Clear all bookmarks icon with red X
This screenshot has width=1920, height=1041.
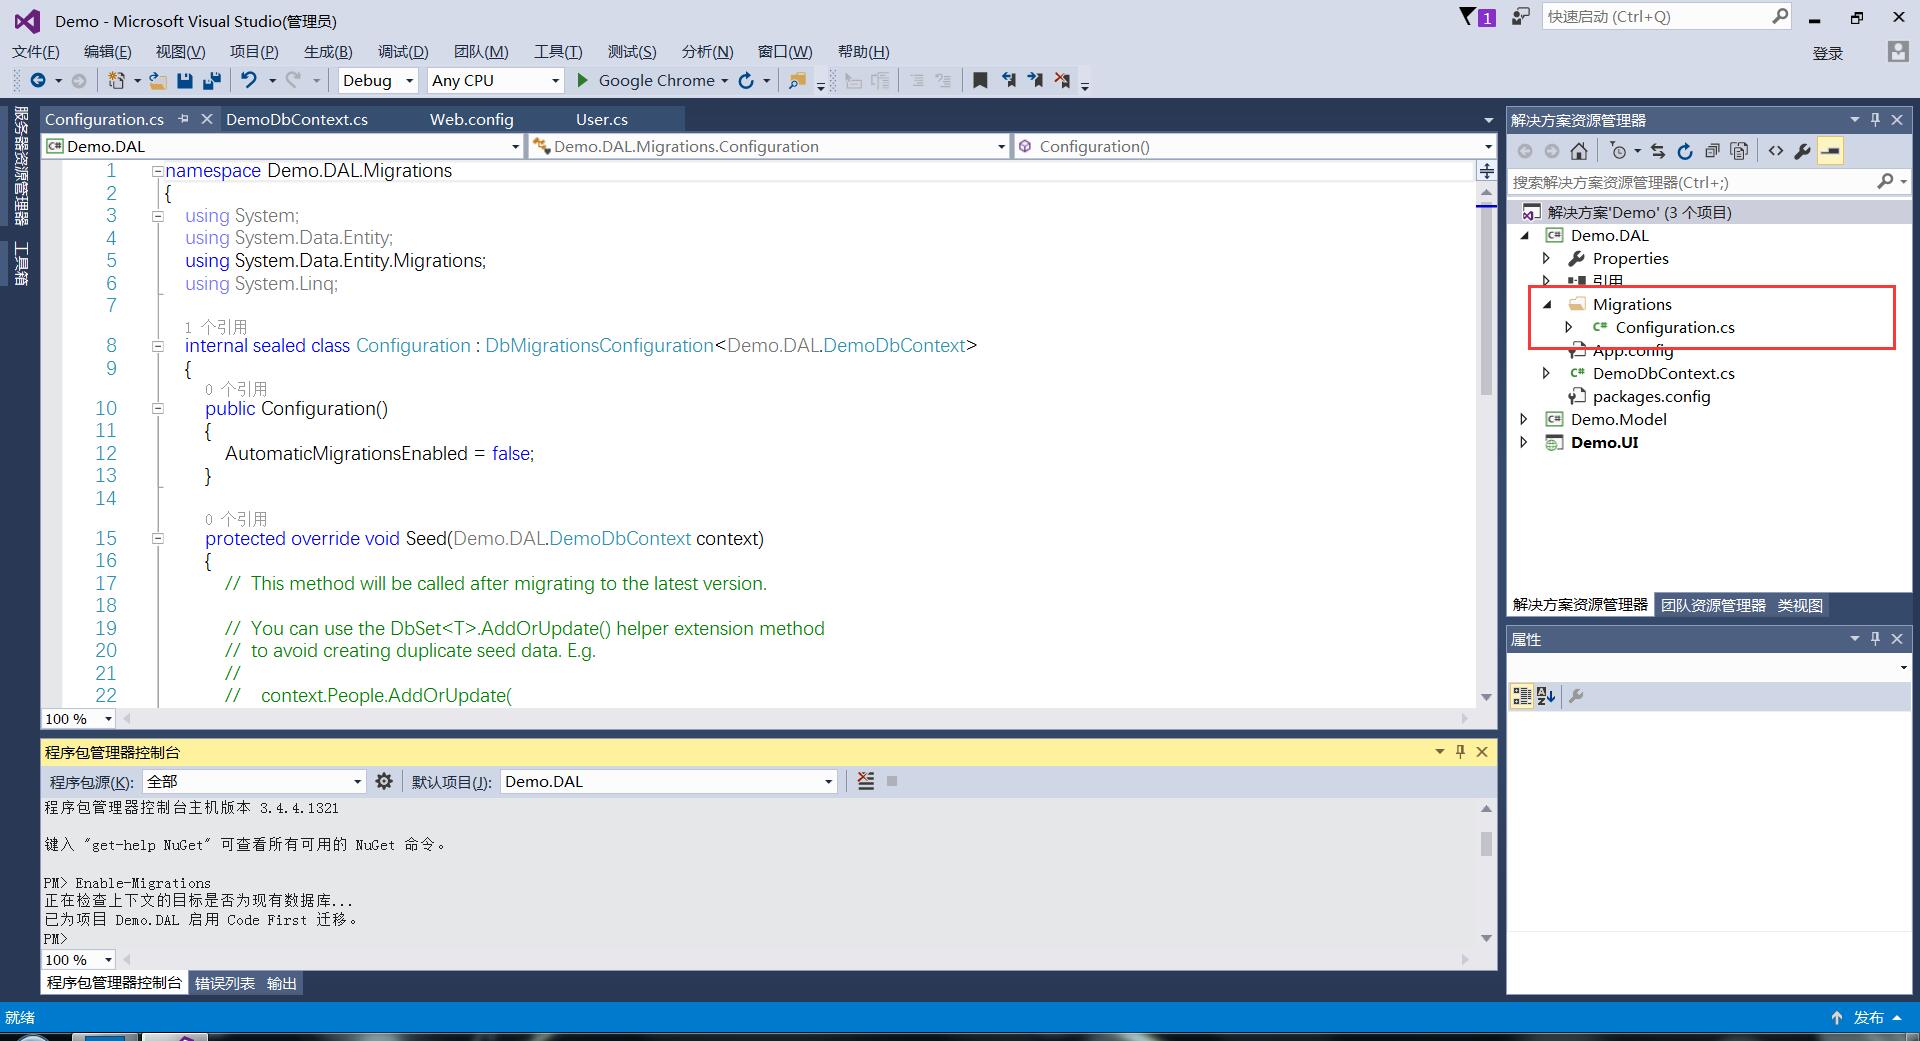click(x=1062, y=80)
